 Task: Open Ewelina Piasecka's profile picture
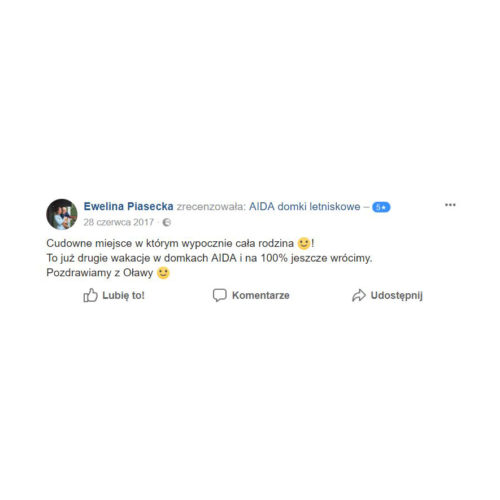tap(62, 214)
